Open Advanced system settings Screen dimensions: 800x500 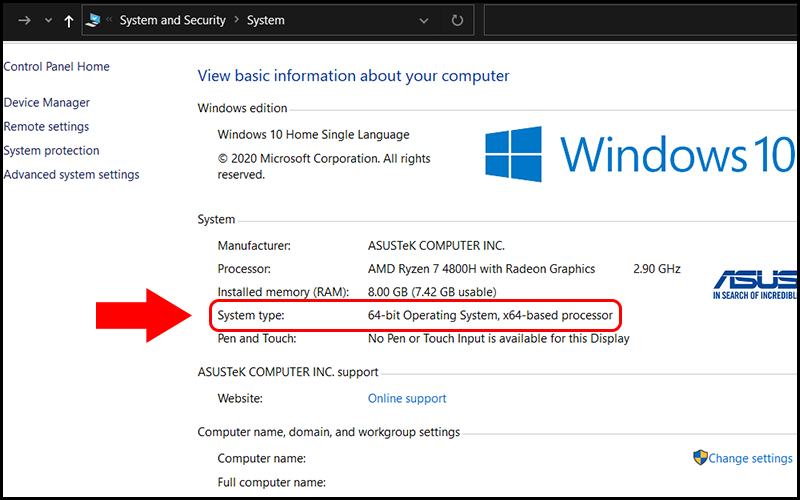coord(72,175)
